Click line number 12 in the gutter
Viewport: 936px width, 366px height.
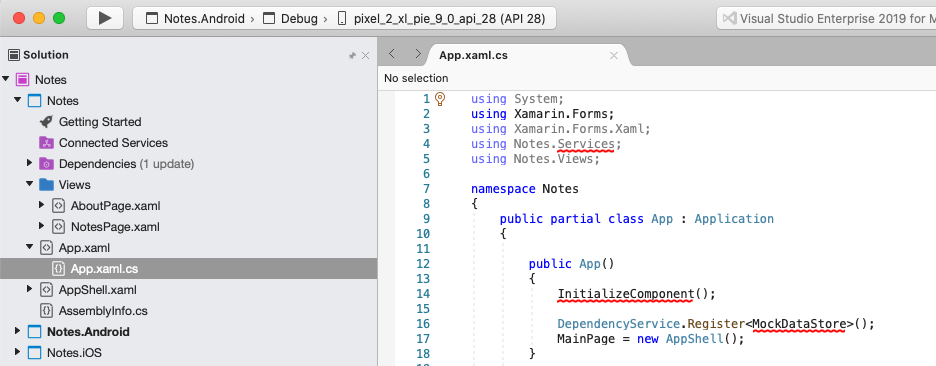[x=423, y=263]
